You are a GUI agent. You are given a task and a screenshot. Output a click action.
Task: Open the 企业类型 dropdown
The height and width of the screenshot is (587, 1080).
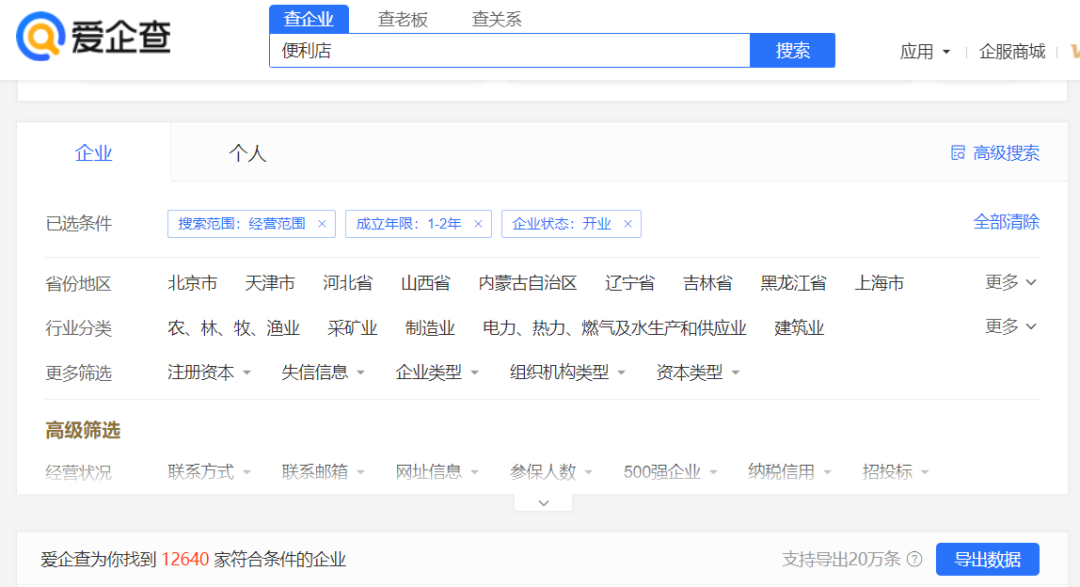tap(437, 372)
